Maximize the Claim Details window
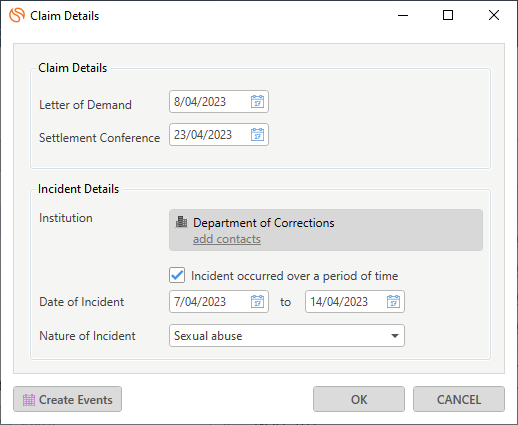Screen dimensions: 518x425 pos(448,15)
